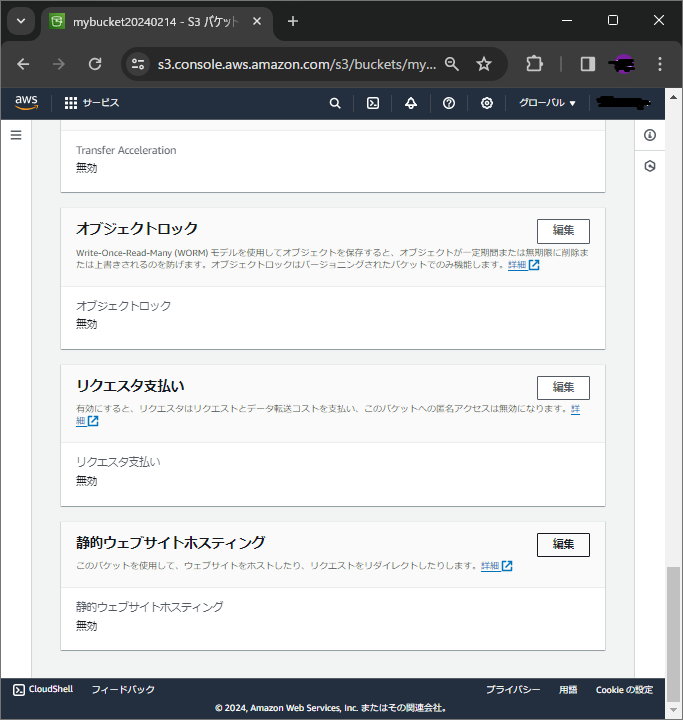The image size is (683, 720).
Task: Open the tab search chevron dropdown
Action: pyautogui.click(x=21, y=21)
